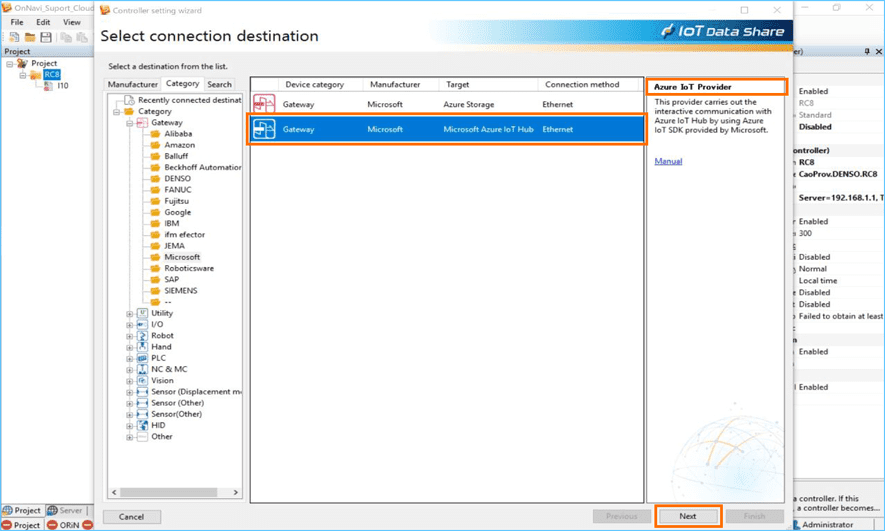The height and width of the screenshot is (531, 885).
Task: Click the New project toolbar icon
Action: coord(14,37)
